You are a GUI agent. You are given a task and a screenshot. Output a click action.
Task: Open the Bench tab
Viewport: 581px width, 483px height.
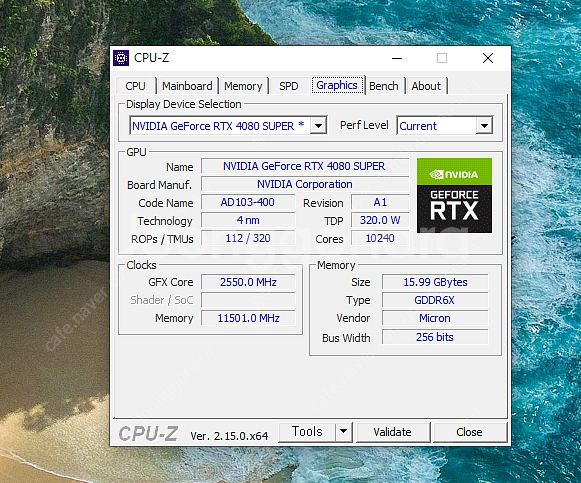[x=384, y=86]
